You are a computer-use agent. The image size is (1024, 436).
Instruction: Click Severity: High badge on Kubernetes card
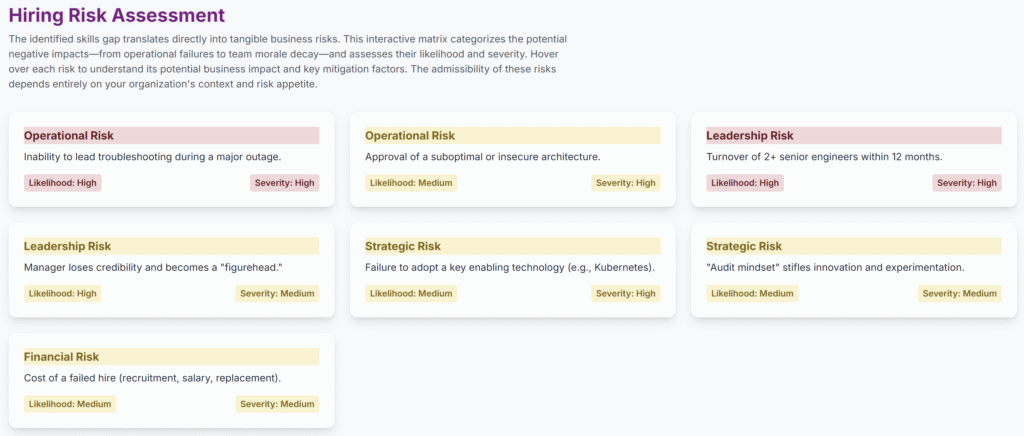pyautogui.click(x=626, y=294)
